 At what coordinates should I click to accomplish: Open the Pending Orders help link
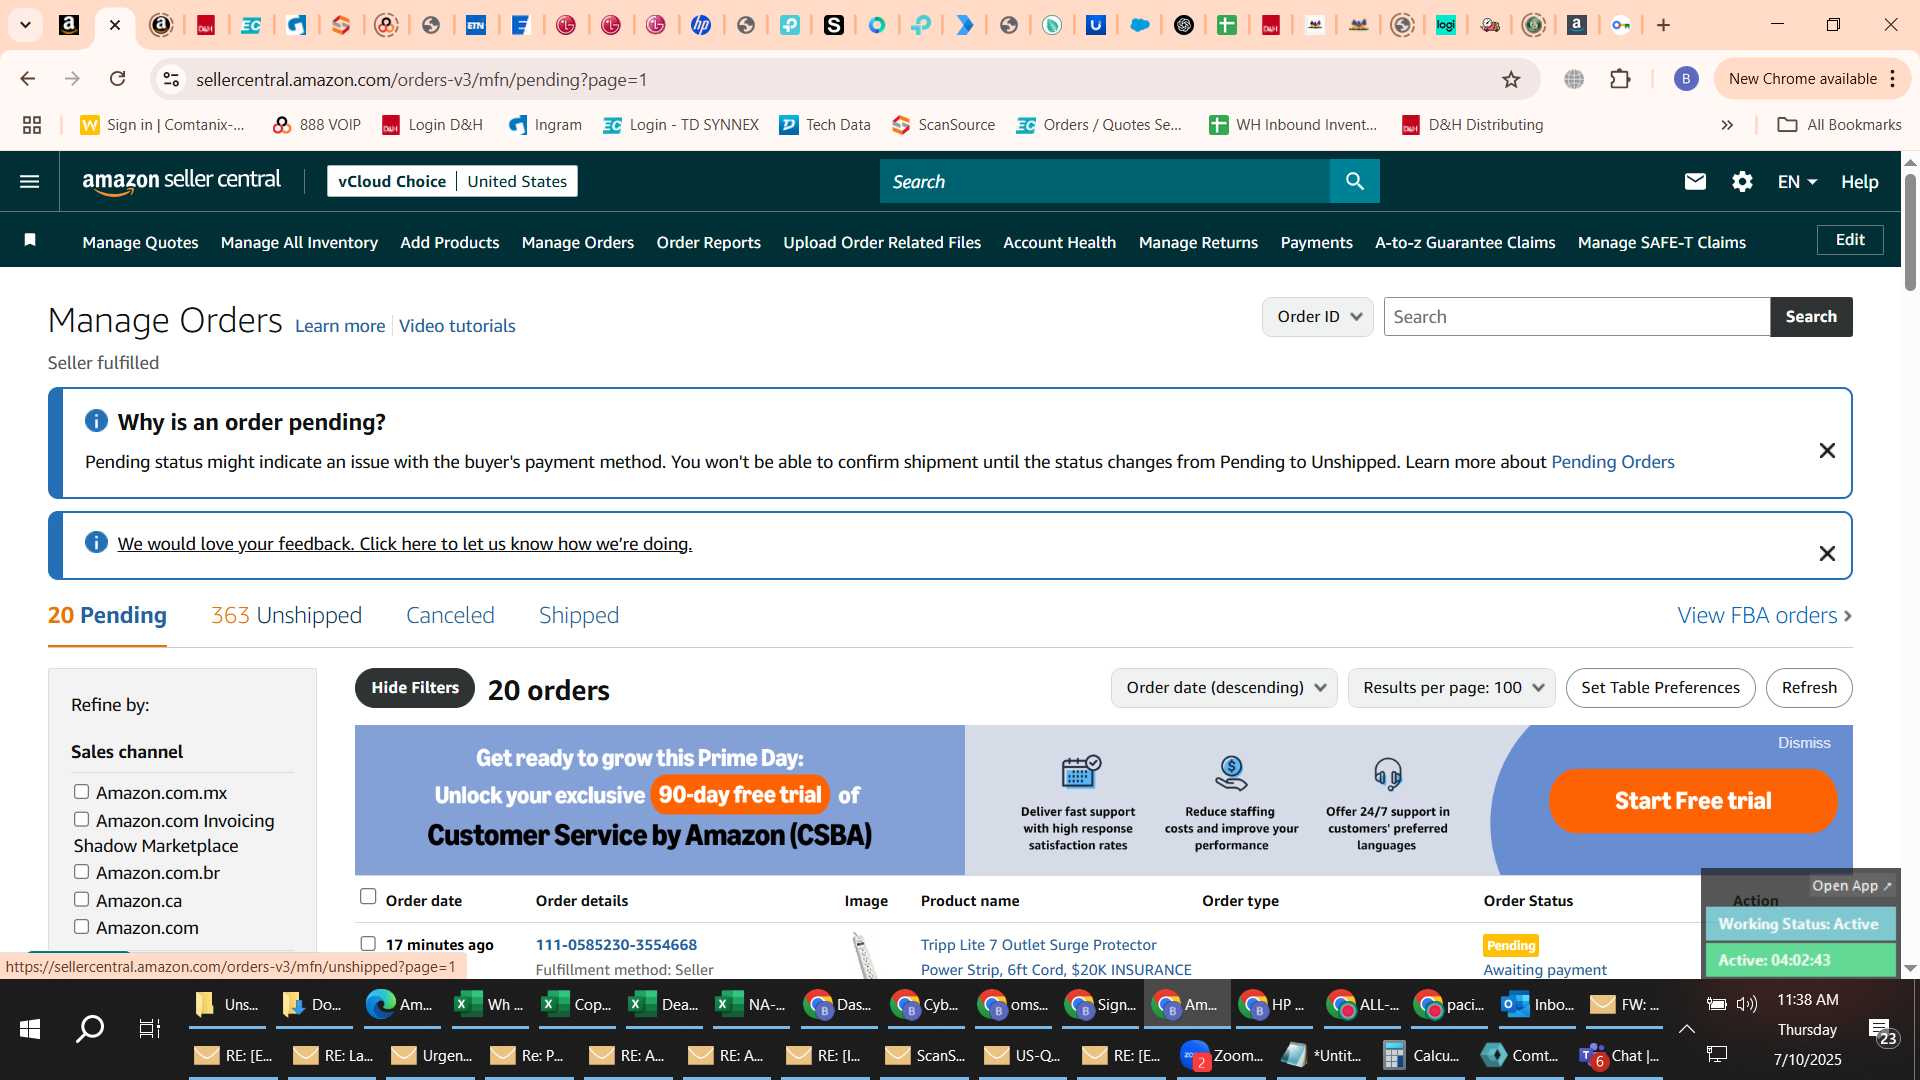(1612, 462)
